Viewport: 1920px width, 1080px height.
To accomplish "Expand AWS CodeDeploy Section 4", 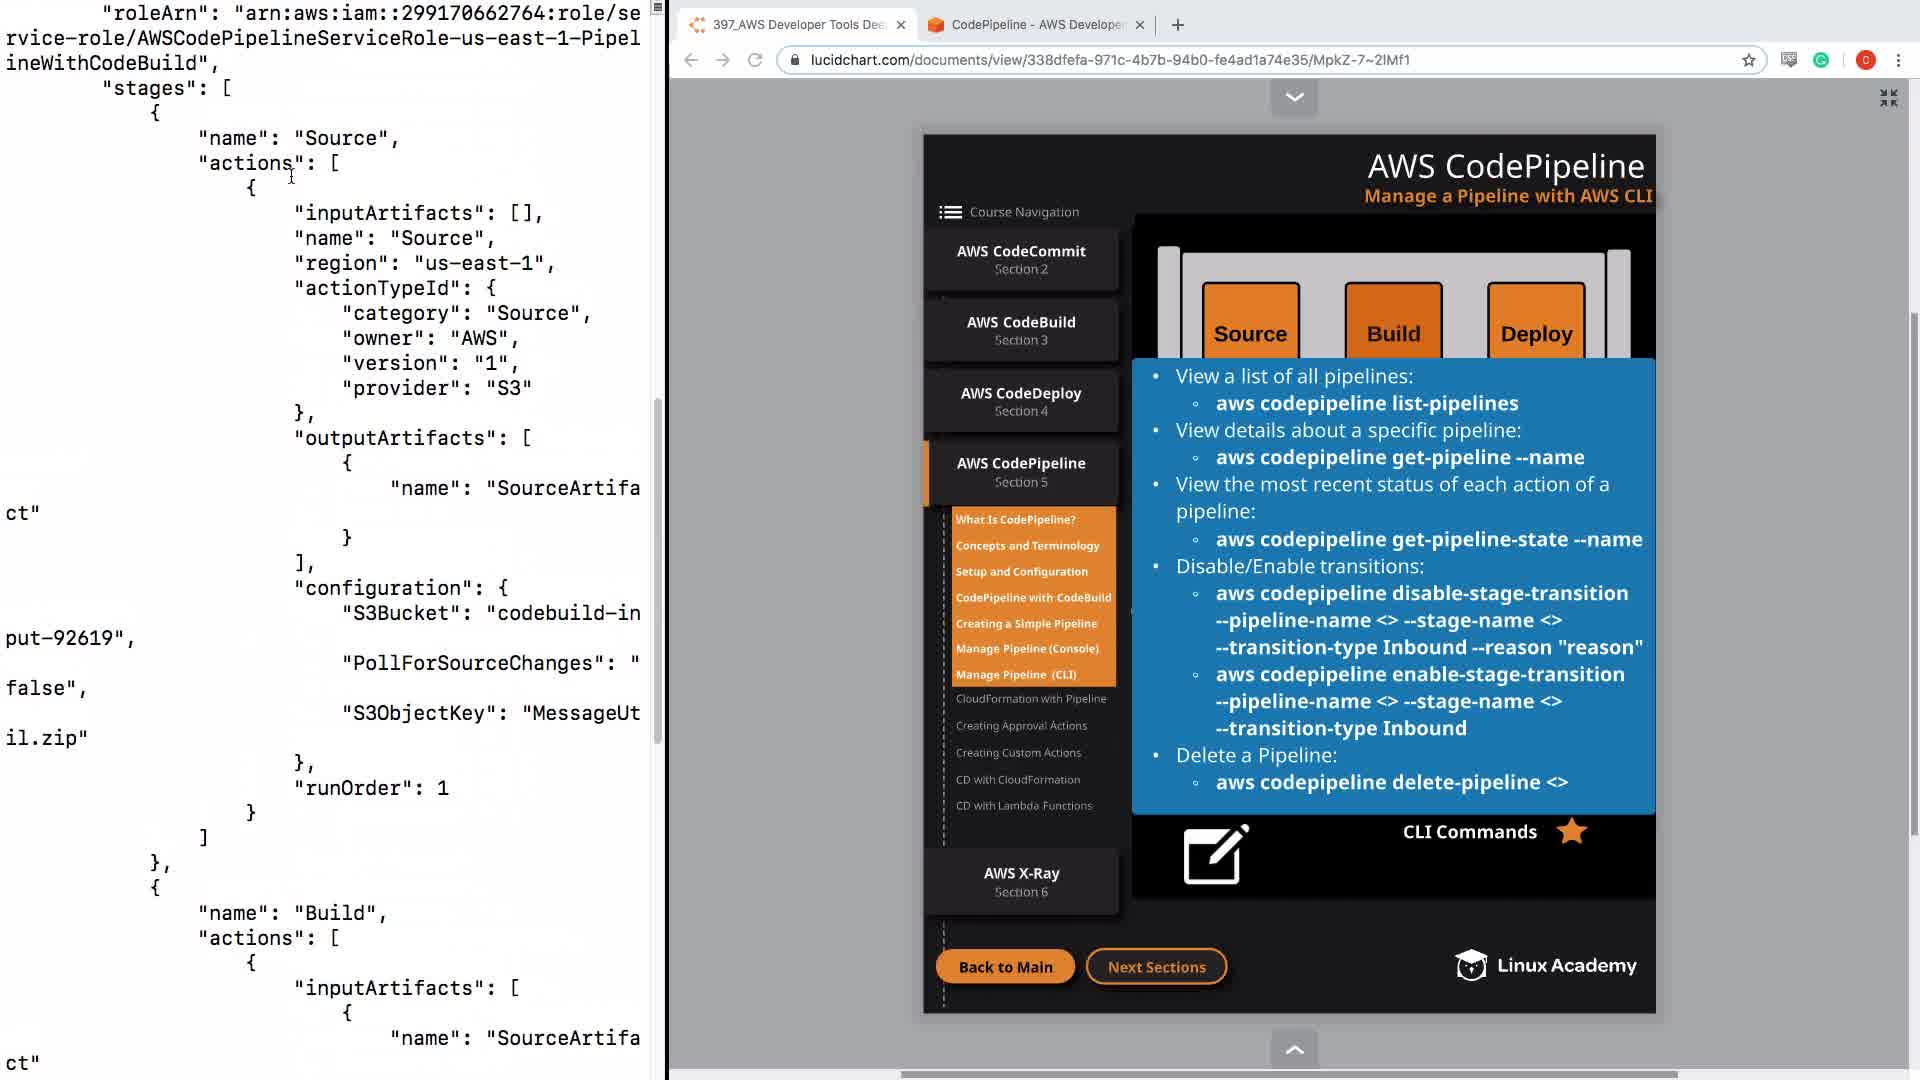I will [1020, 401].
